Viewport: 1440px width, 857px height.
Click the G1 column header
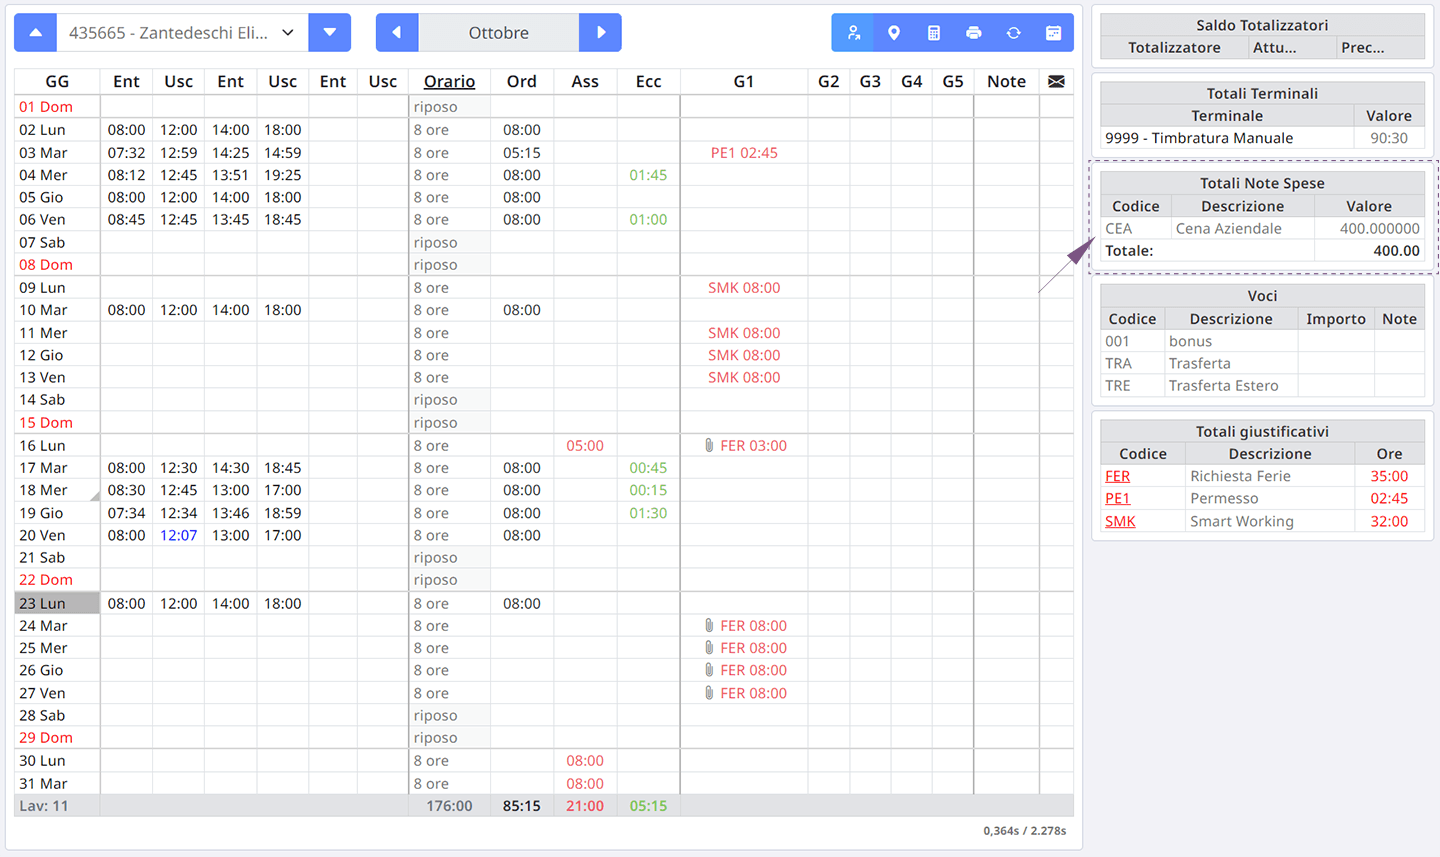[x=744, y=82]
